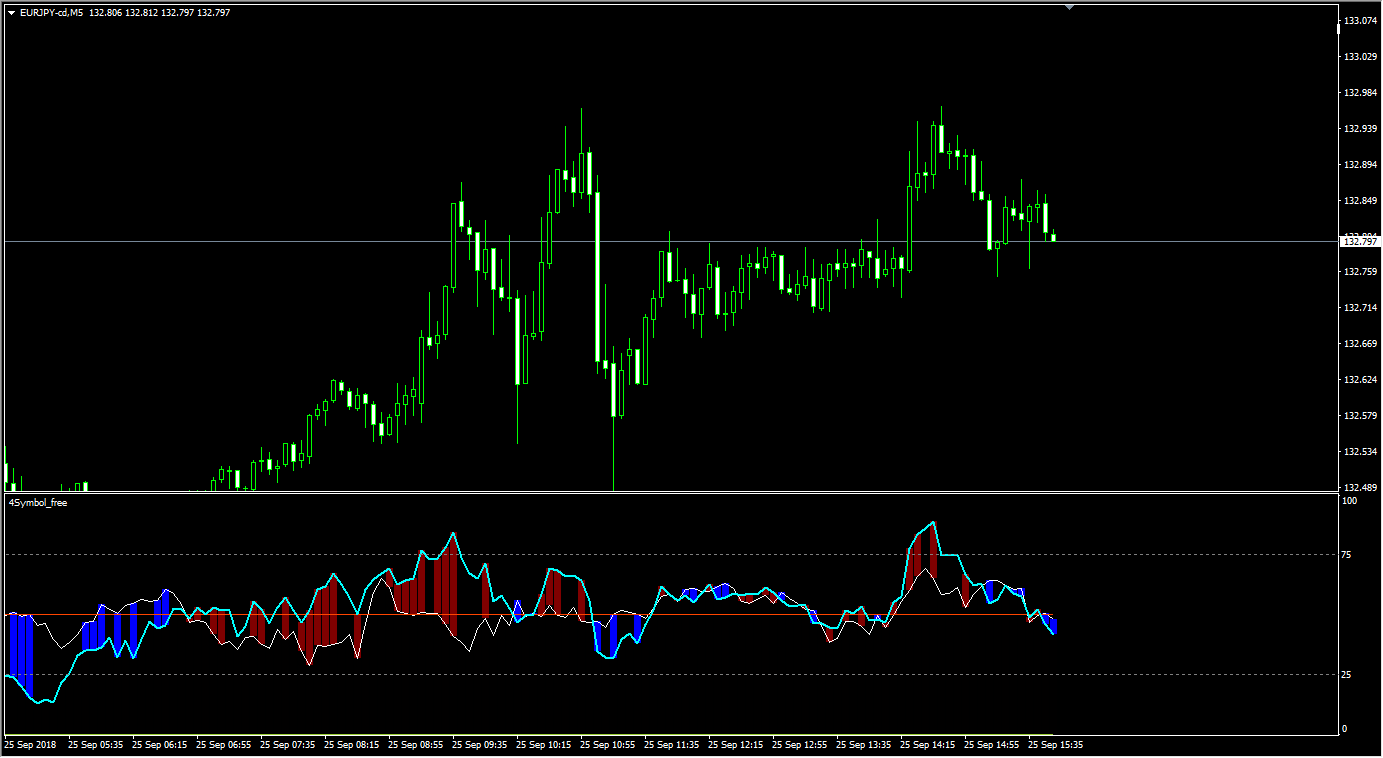
Task: Open the dropdown arrow beside EURJPY-cd,M5
Action: pyautogui.click(x=11, y=13)
